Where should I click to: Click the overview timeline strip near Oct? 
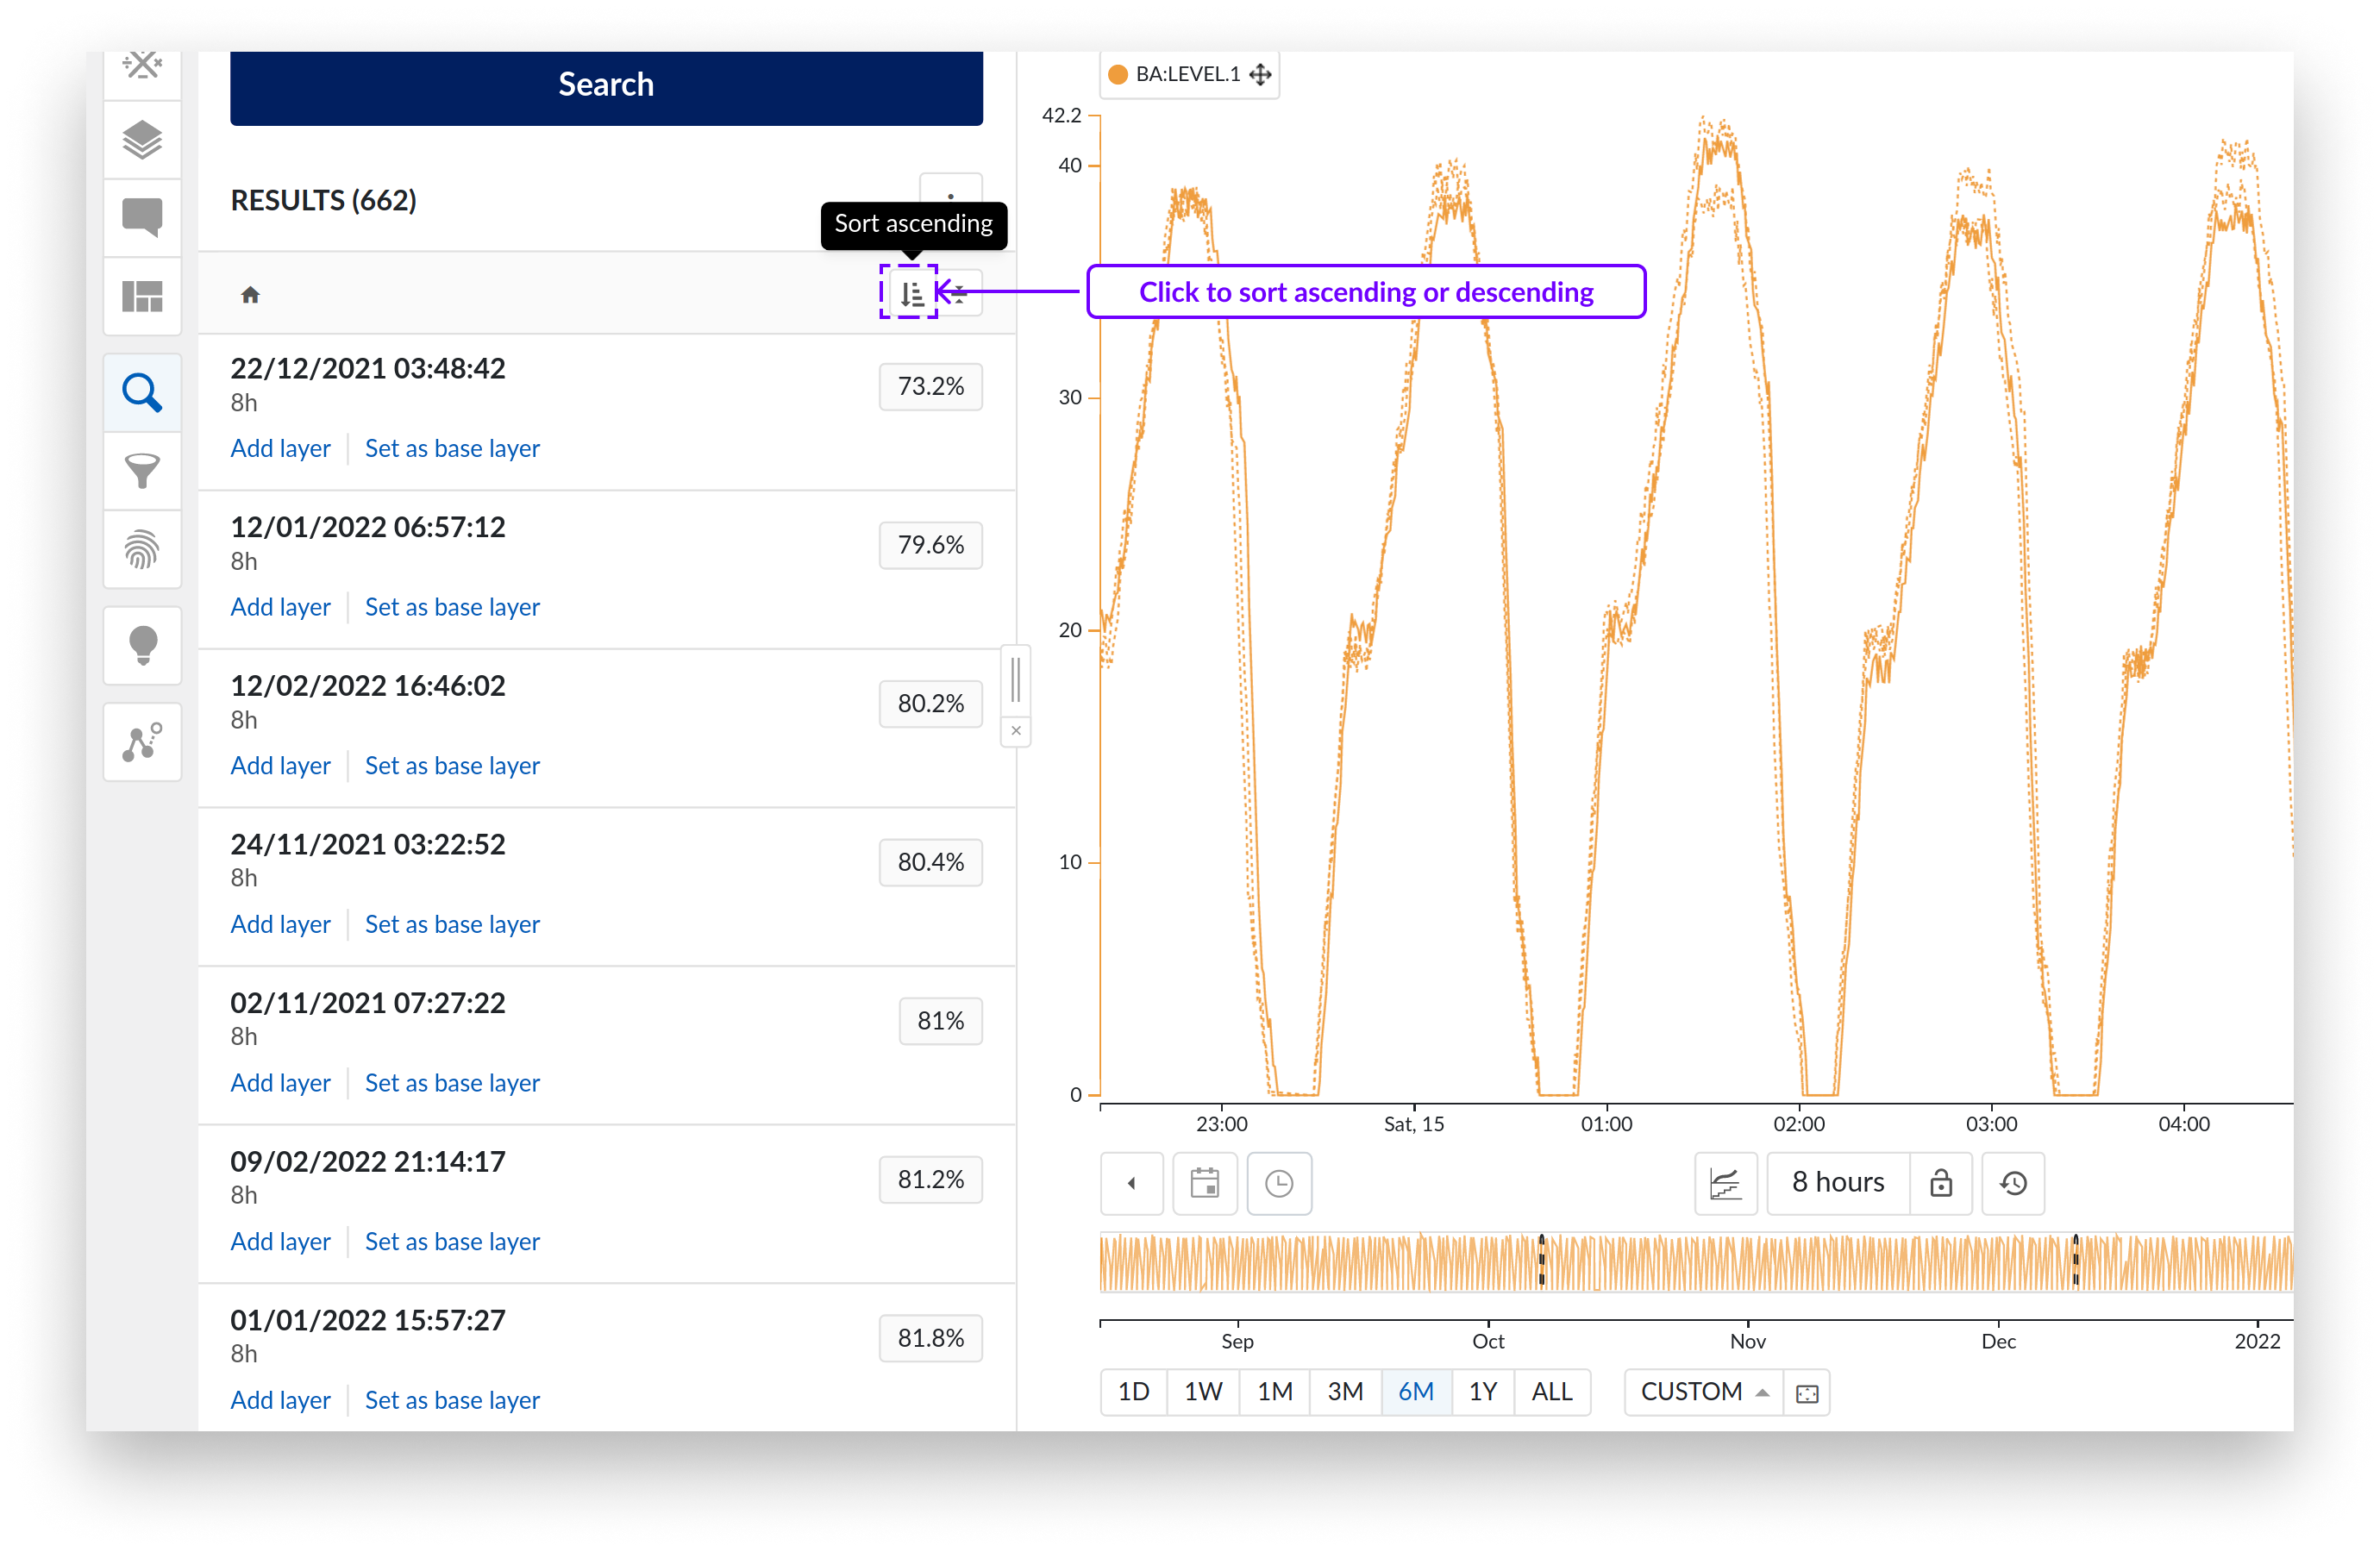(x=1488, y=1262)
